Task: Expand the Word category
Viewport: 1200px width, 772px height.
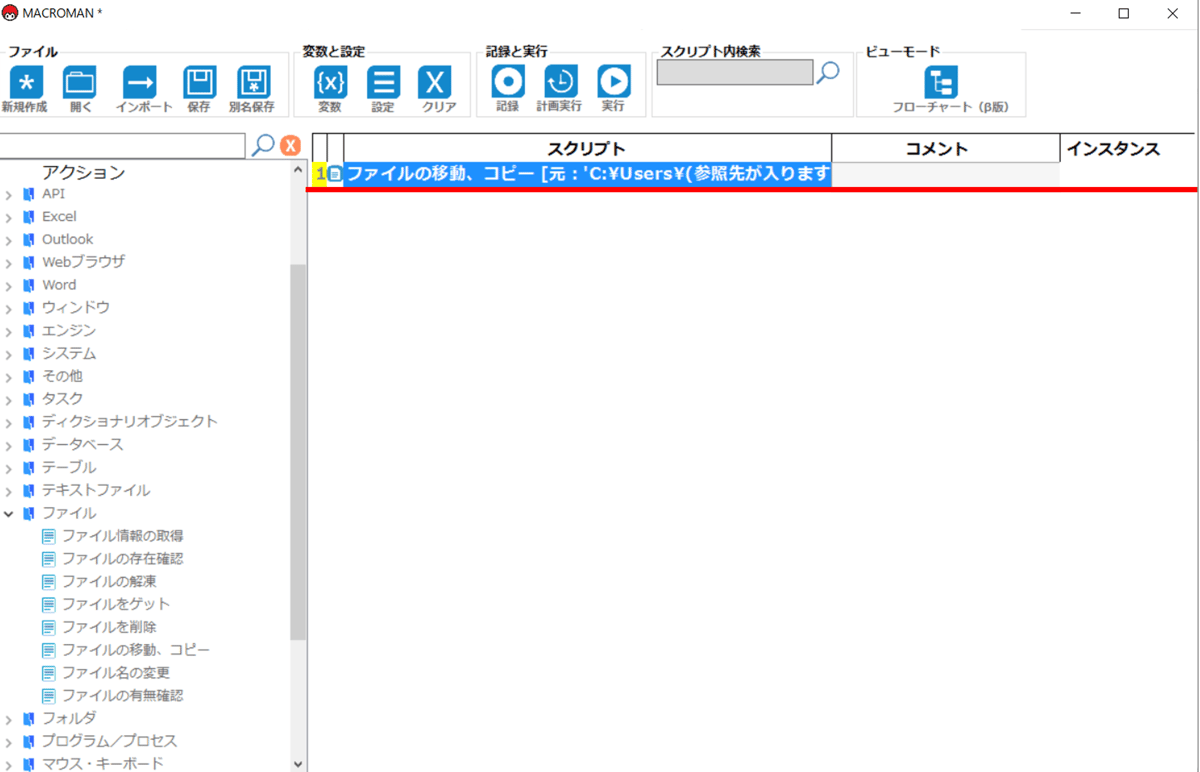Action: [8, 285]
